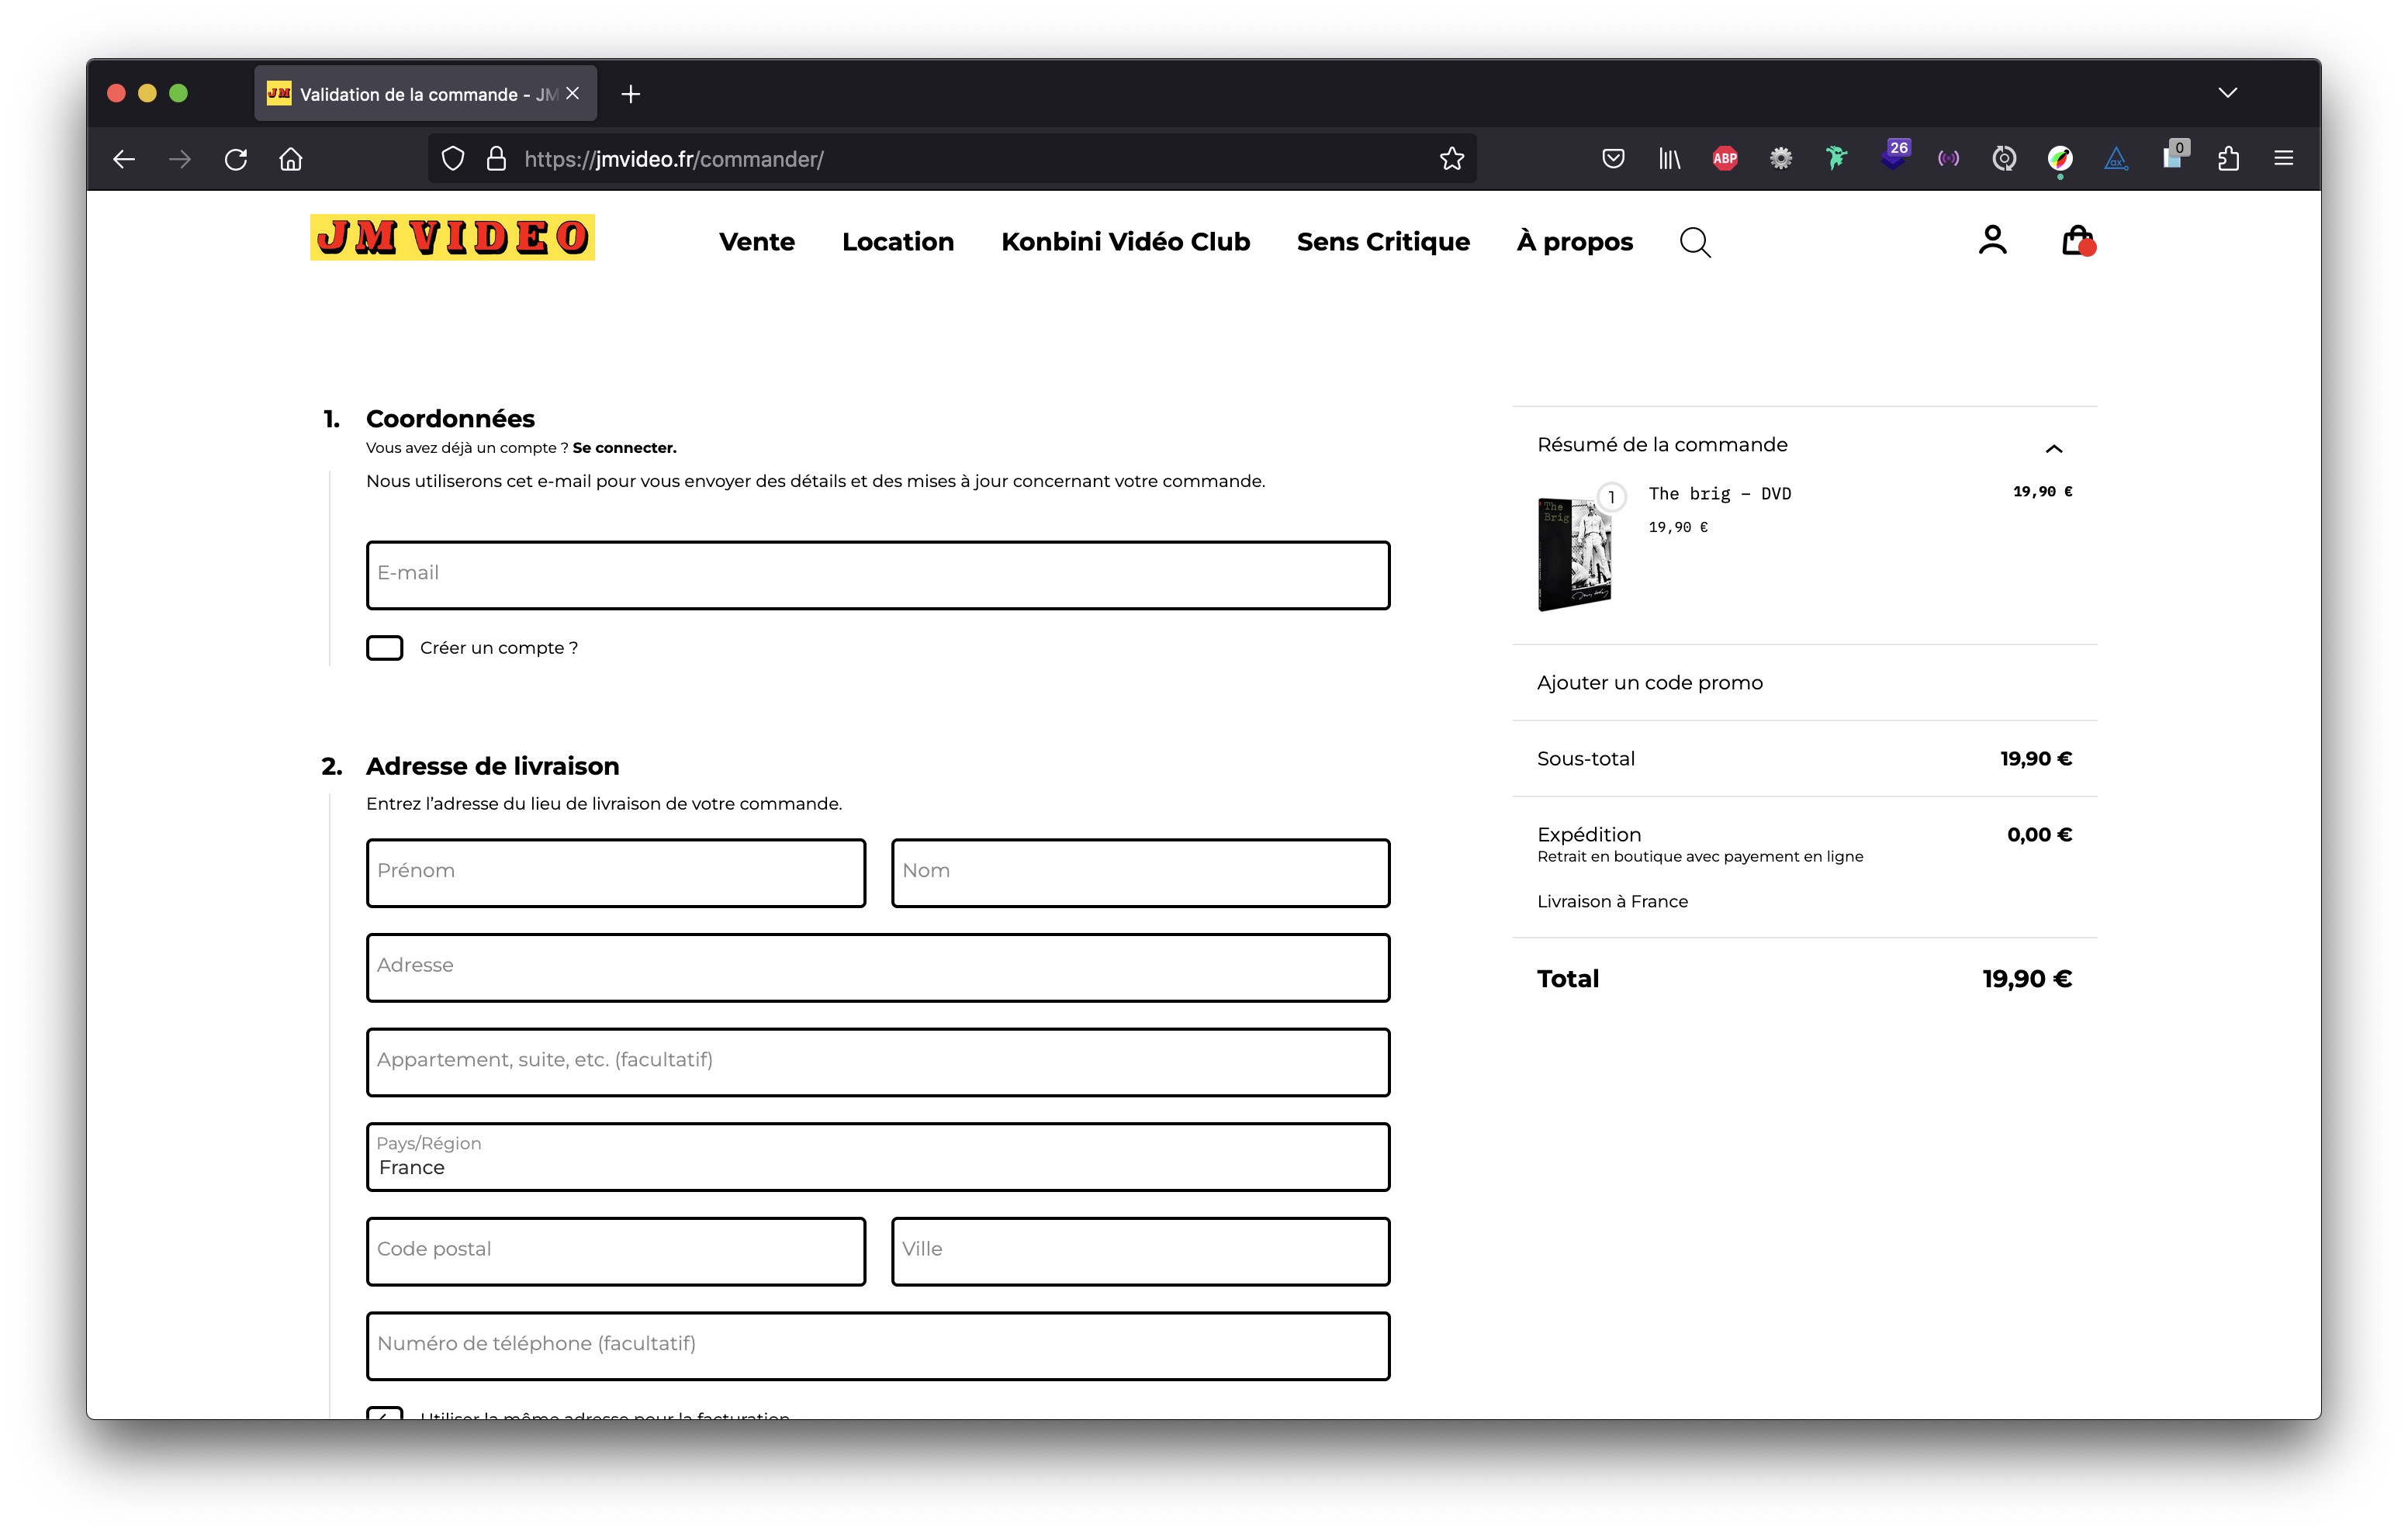
Task: Click the gear-shaped extension icon in toolbar
Action: [1781, 158]
